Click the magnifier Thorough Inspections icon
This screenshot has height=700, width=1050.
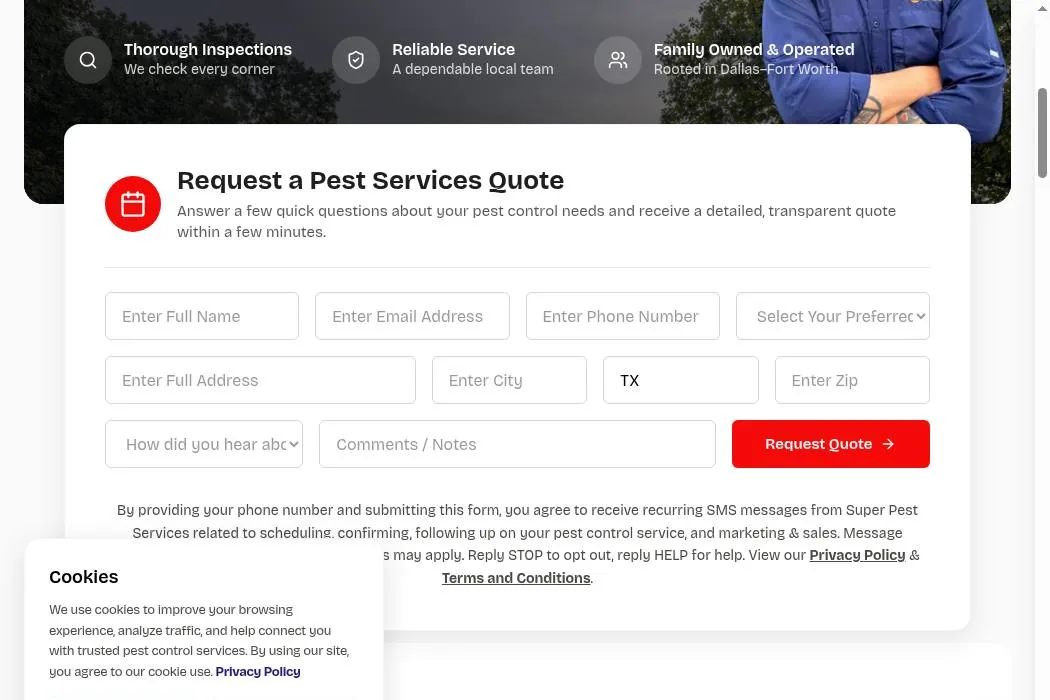click(x=88, y=60)
